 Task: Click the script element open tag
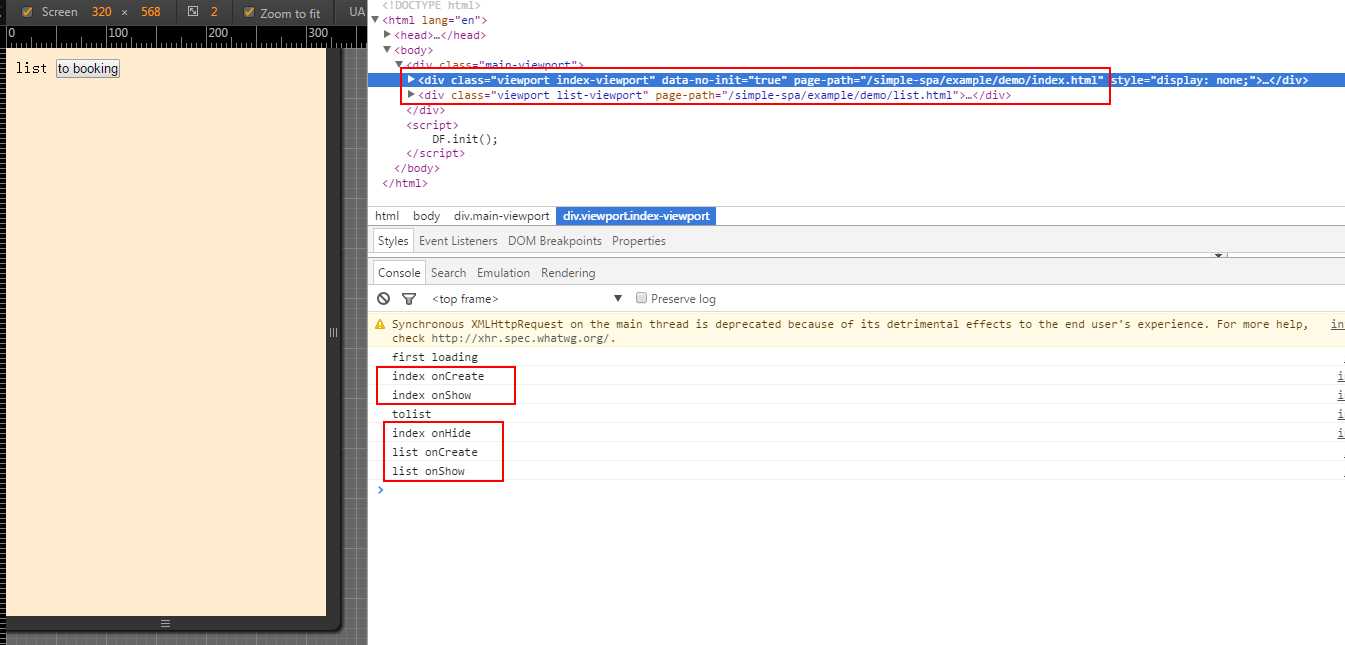(x=432, y=125)
